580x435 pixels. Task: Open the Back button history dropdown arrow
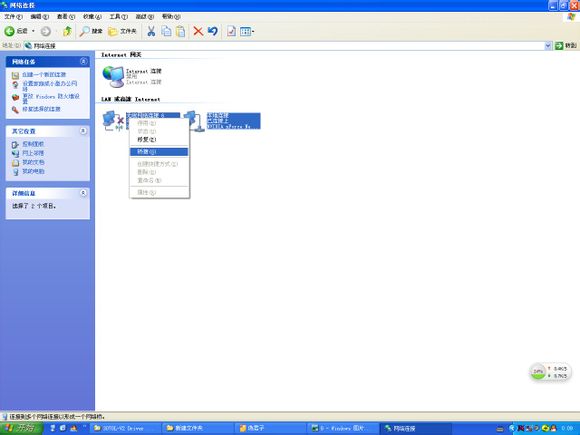(33, 31)
